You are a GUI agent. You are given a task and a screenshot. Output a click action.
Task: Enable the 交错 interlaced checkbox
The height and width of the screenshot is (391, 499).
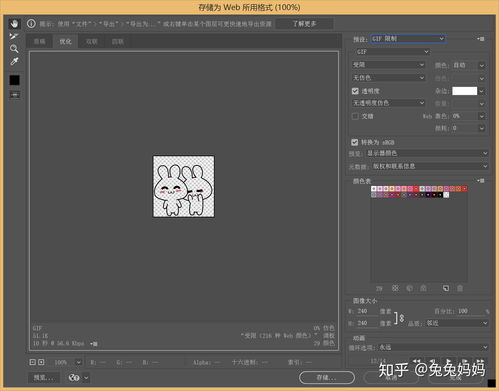tap(355, 116)
